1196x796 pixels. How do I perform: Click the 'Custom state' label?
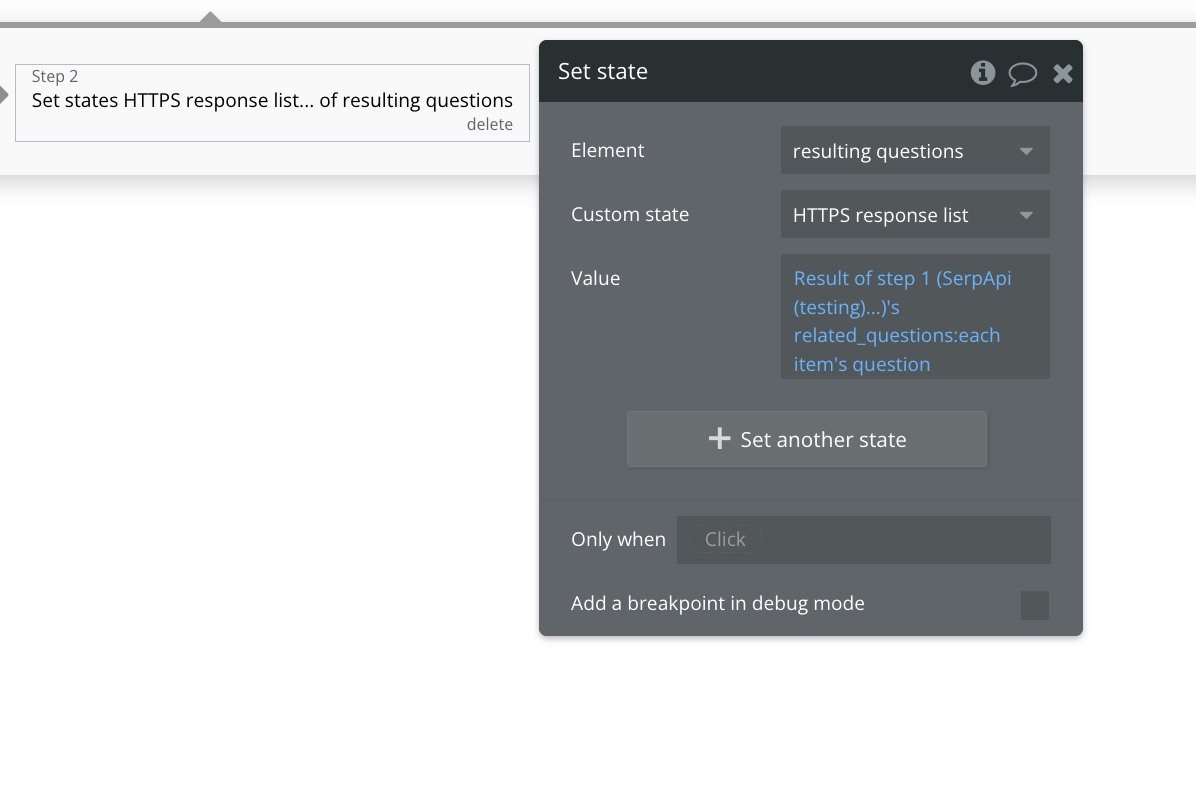point(629,214)
